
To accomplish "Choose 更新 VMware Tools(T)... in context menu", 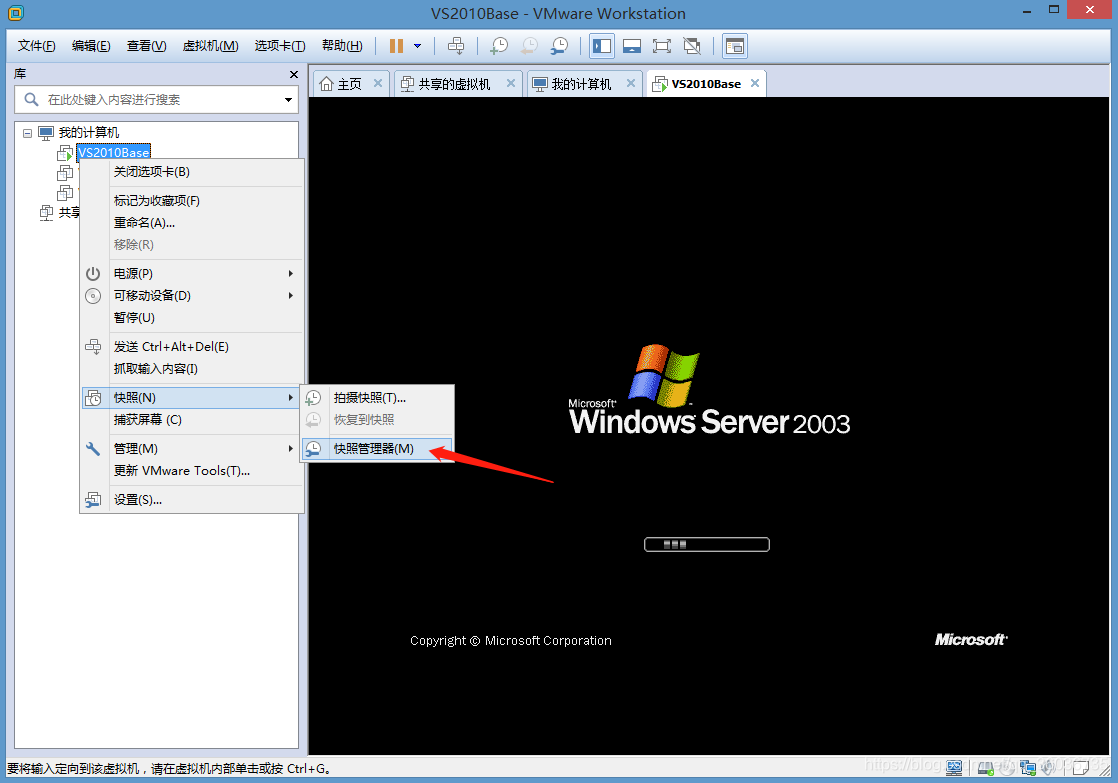I will point(192,471).
